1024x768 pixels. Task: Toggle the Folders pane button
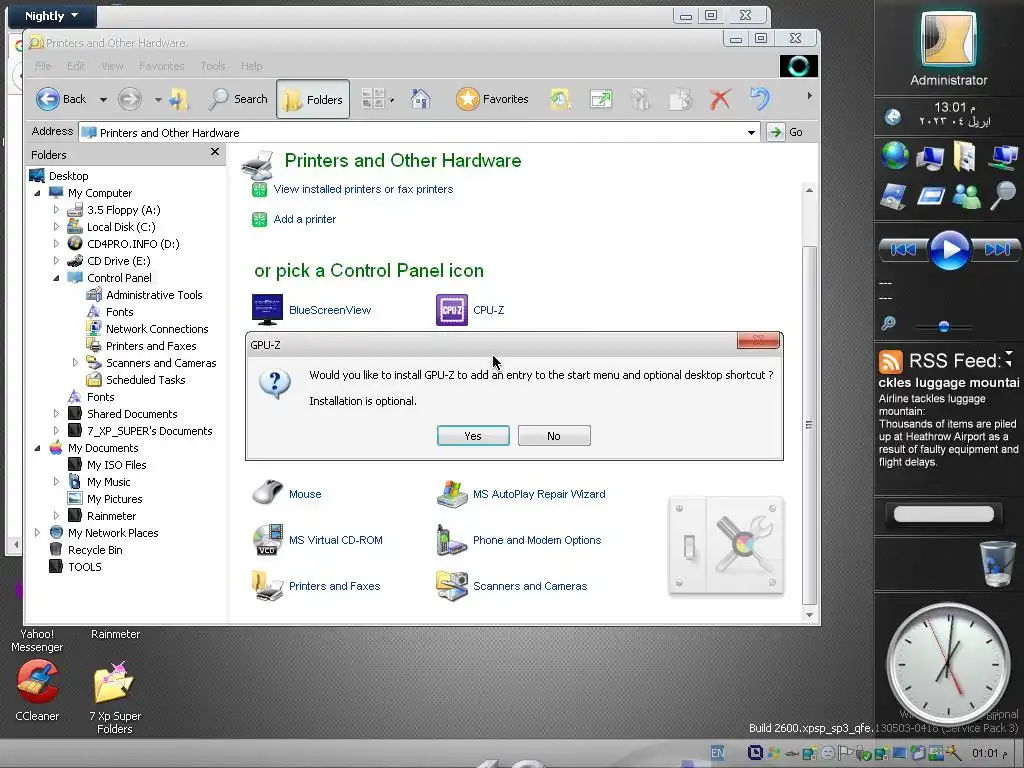(313, 99)
